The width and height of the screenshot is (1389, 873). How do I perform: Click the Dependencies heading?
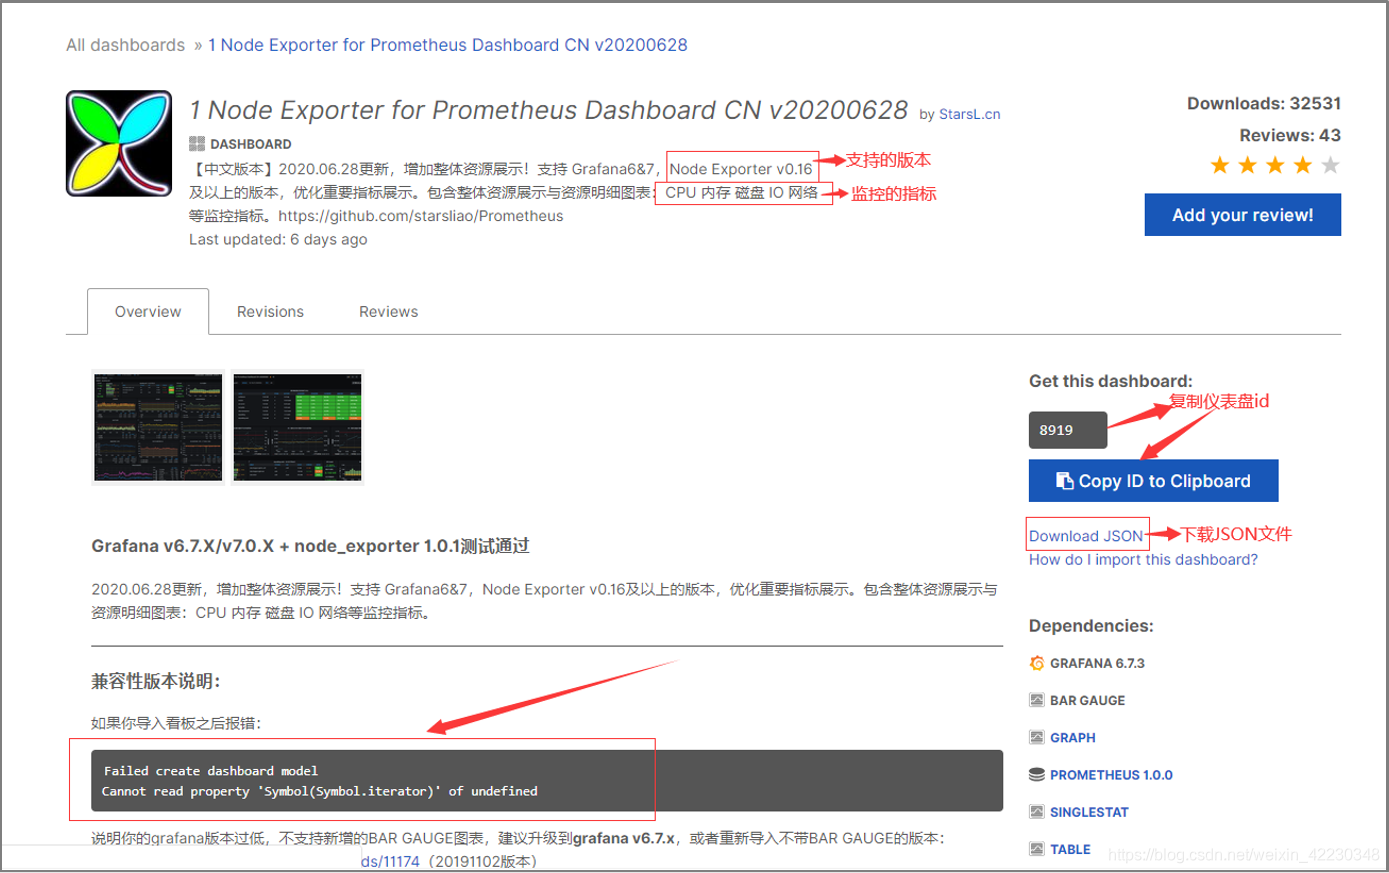click(x=1091, y=626)
